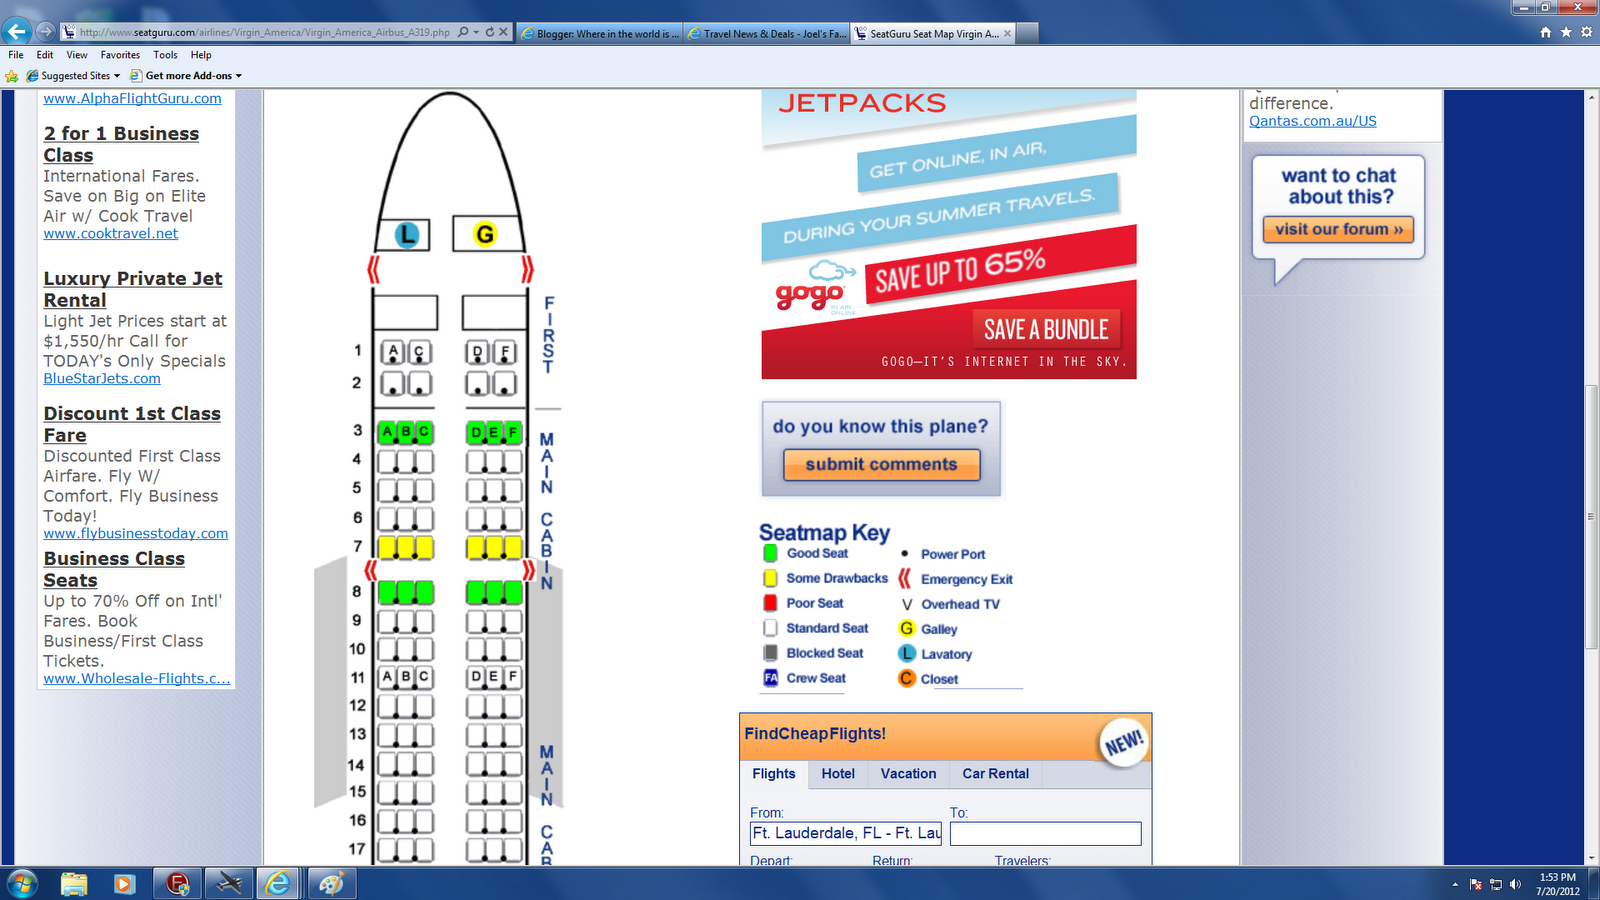Screen dimensions: 1600x900
Task: Open browser settings gear icon
Action: pos(1586,32)
